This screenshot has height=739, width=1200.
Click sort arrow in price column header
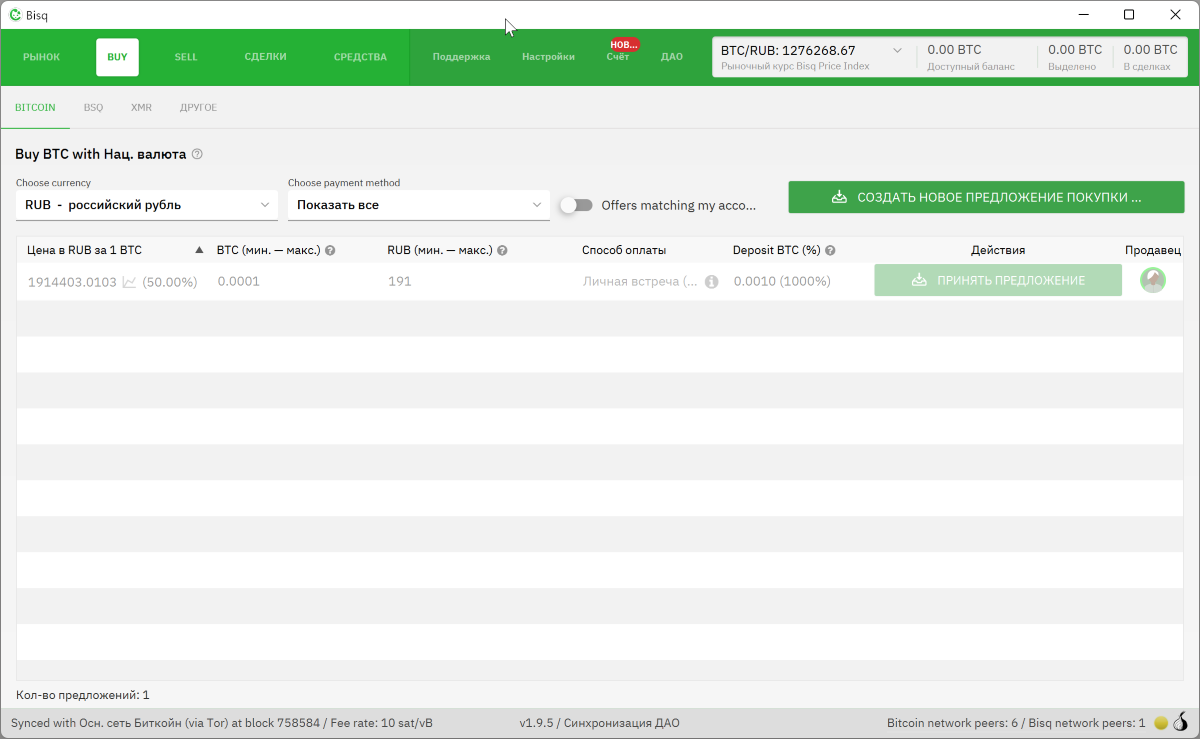(x=199, y=250)
